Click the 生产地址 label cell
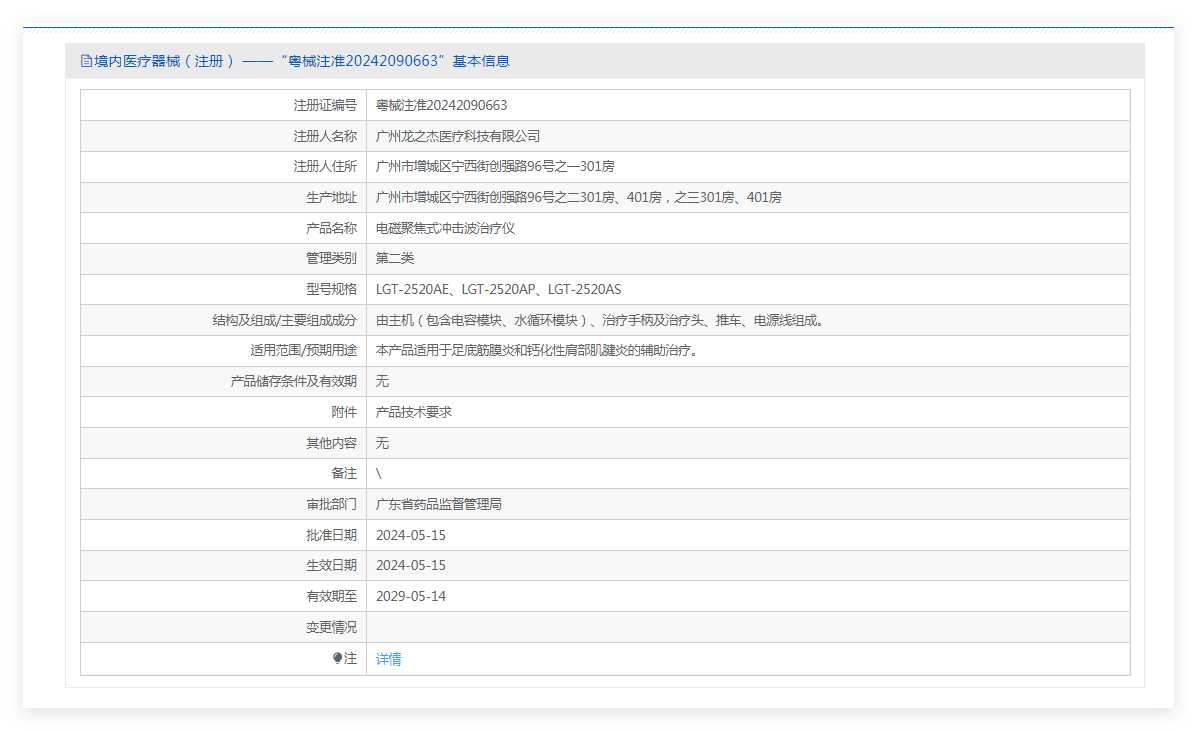 [x=224, y=197]
